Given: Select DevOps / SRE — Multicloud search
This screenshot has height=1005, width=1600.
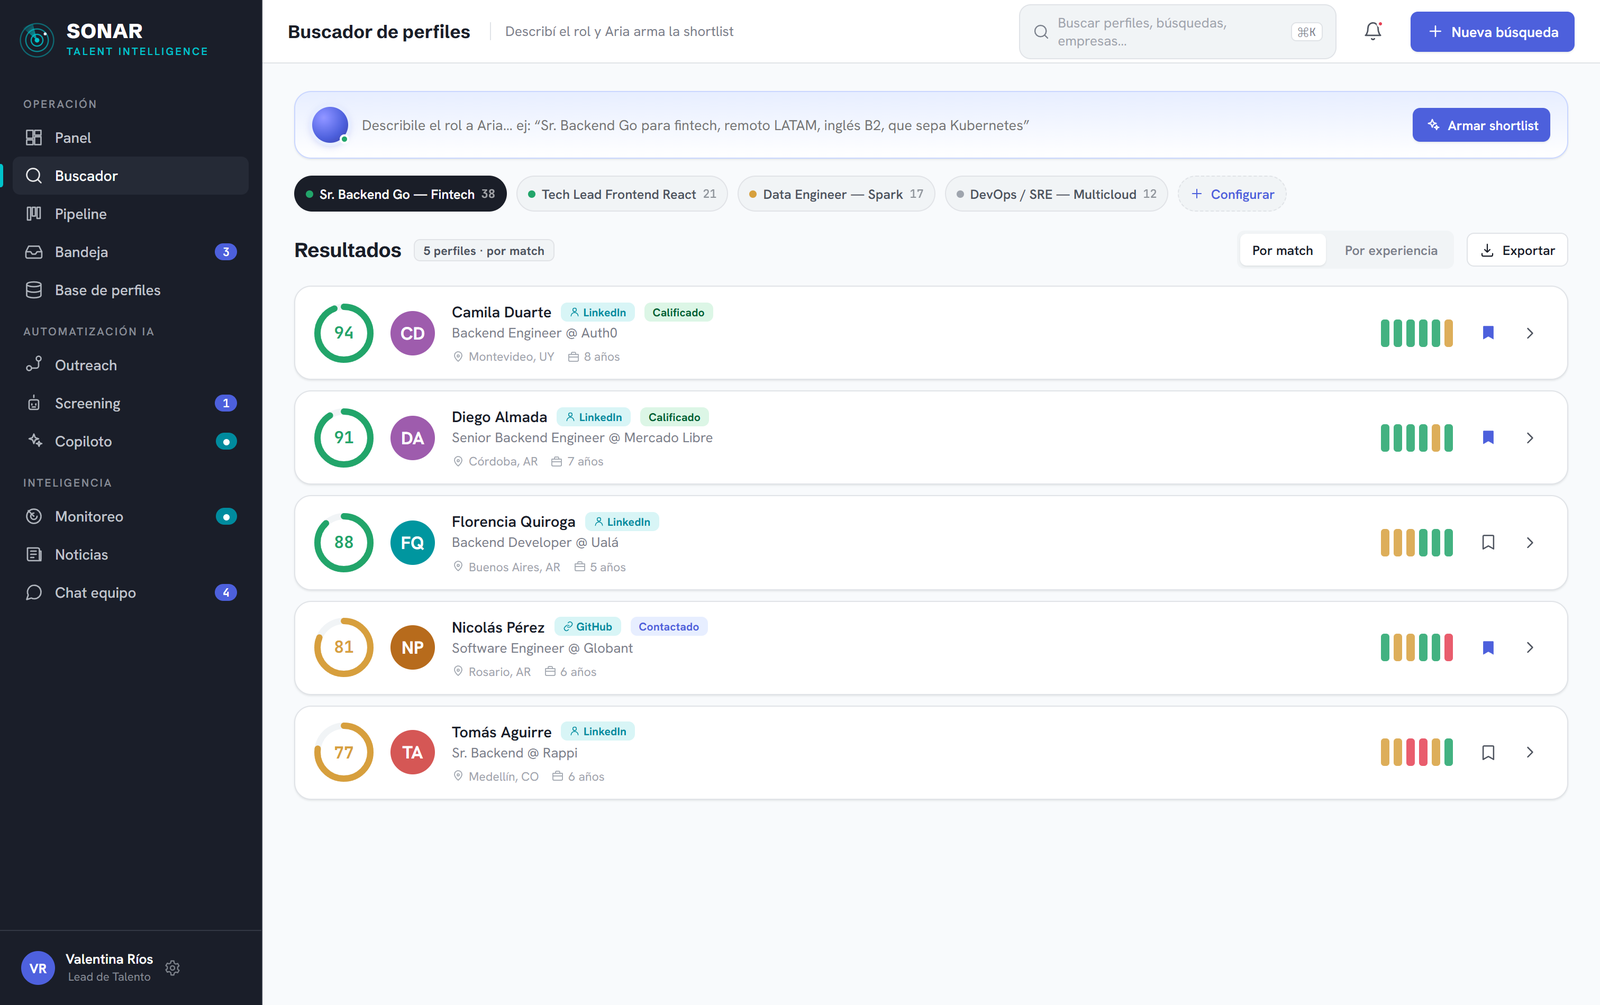Looking at the screenshot, I should (x=1056, y=194).
